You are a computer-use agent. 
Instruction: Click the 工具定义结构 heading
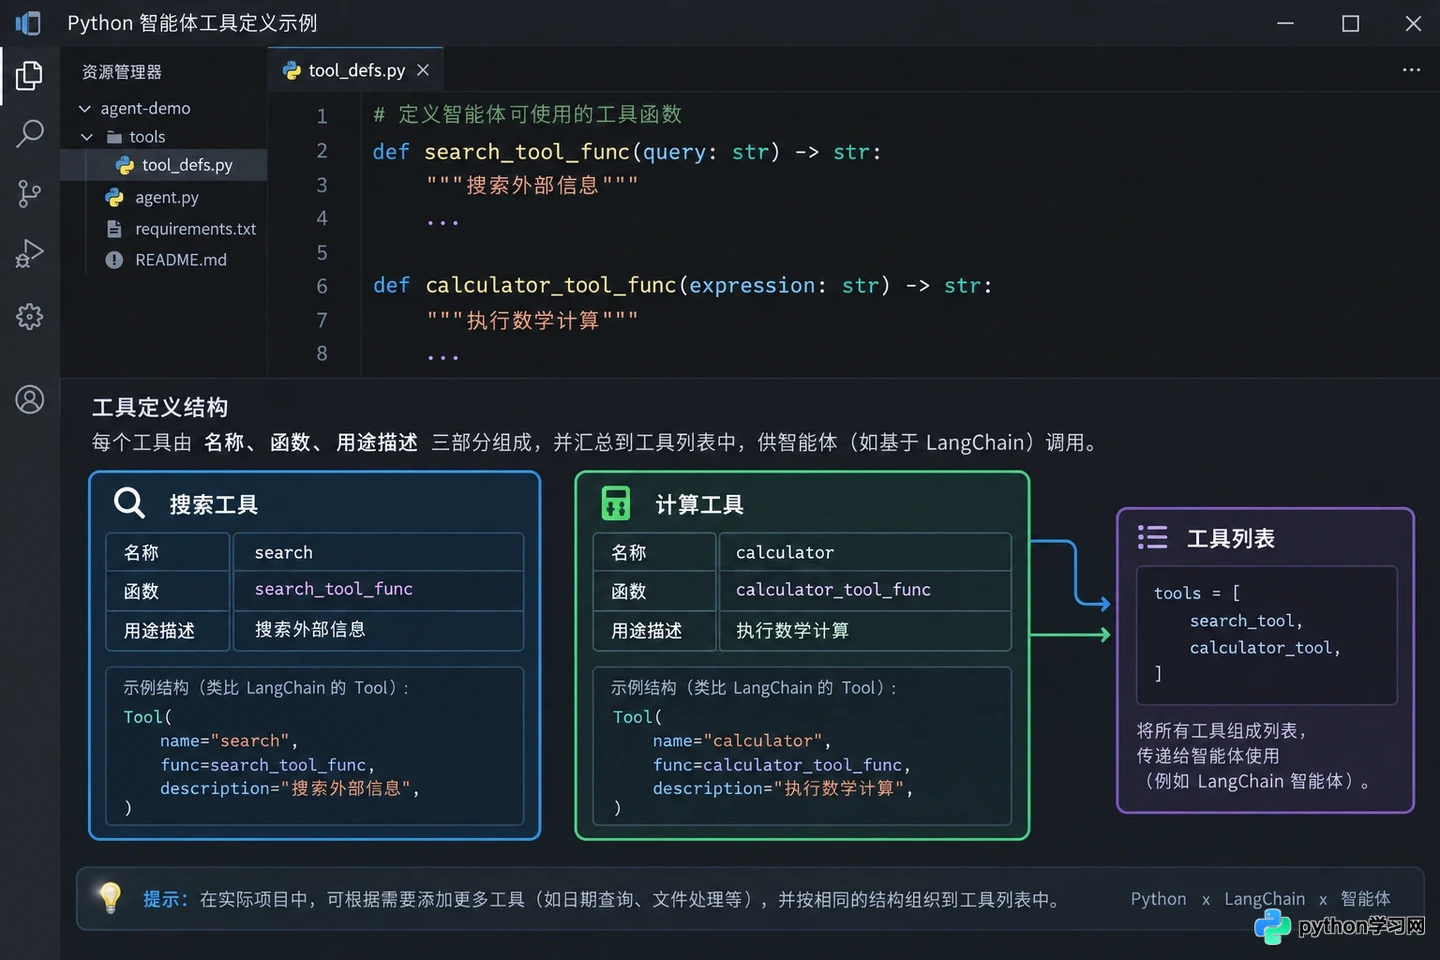[x=160, y=408]
